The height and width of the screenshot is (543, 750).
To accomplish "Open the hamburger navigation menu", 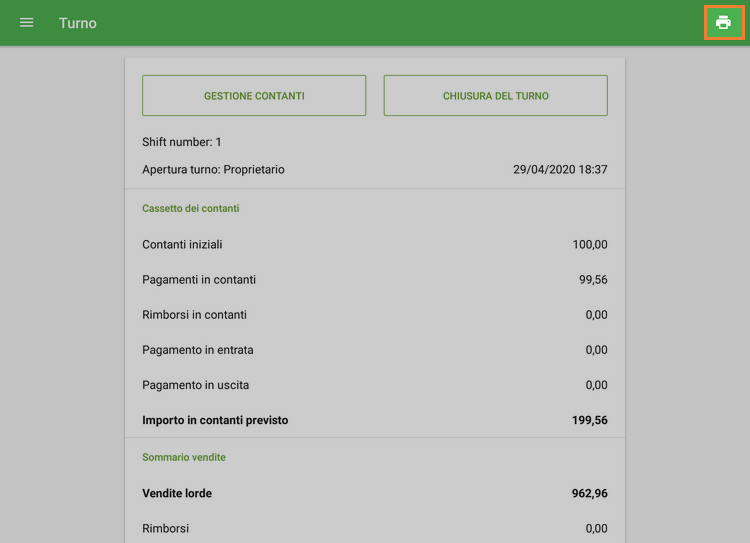I will (27, 22).
